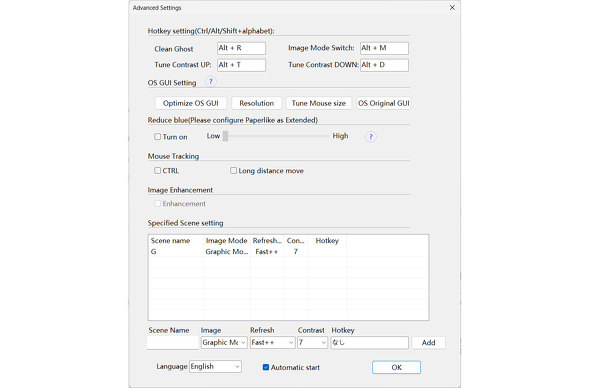Image resolution: width=590 pixels, height=388 pixels.
Task: Click the Fast++ cell in row G
Action: [x=267, y=252]
